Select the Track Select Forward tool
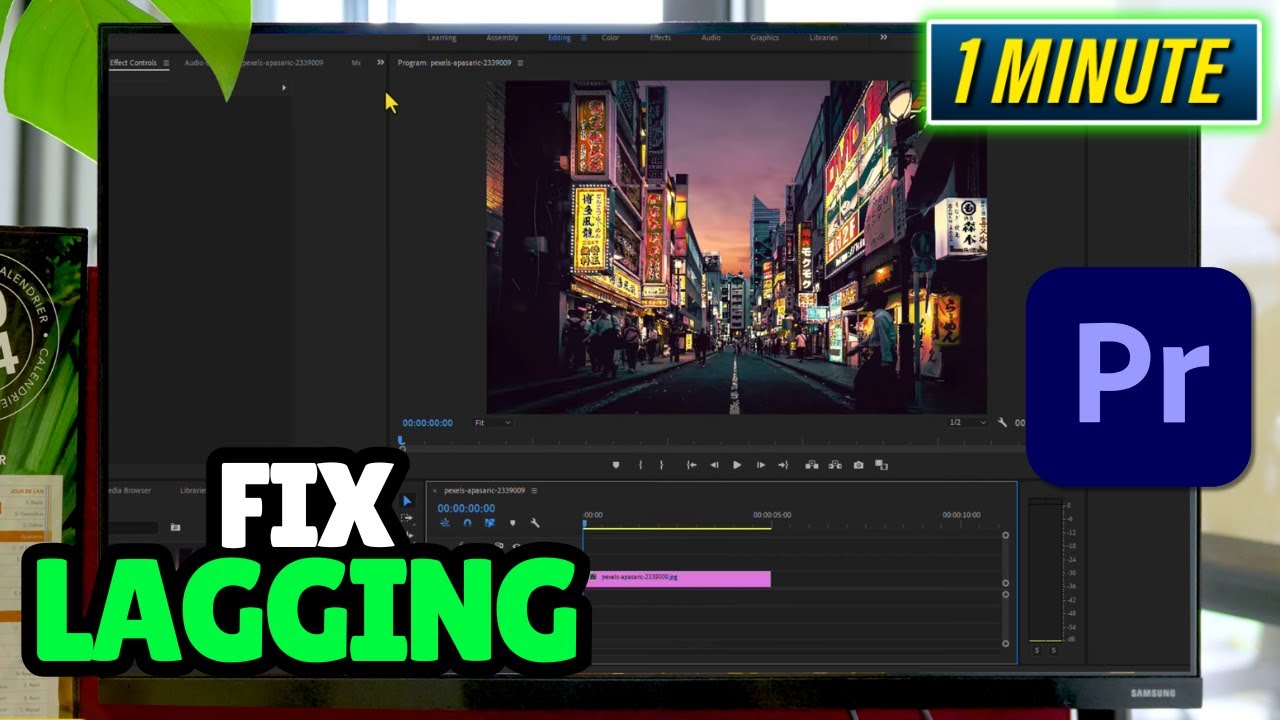The image size is (1280, 720). tap(407, 518)
